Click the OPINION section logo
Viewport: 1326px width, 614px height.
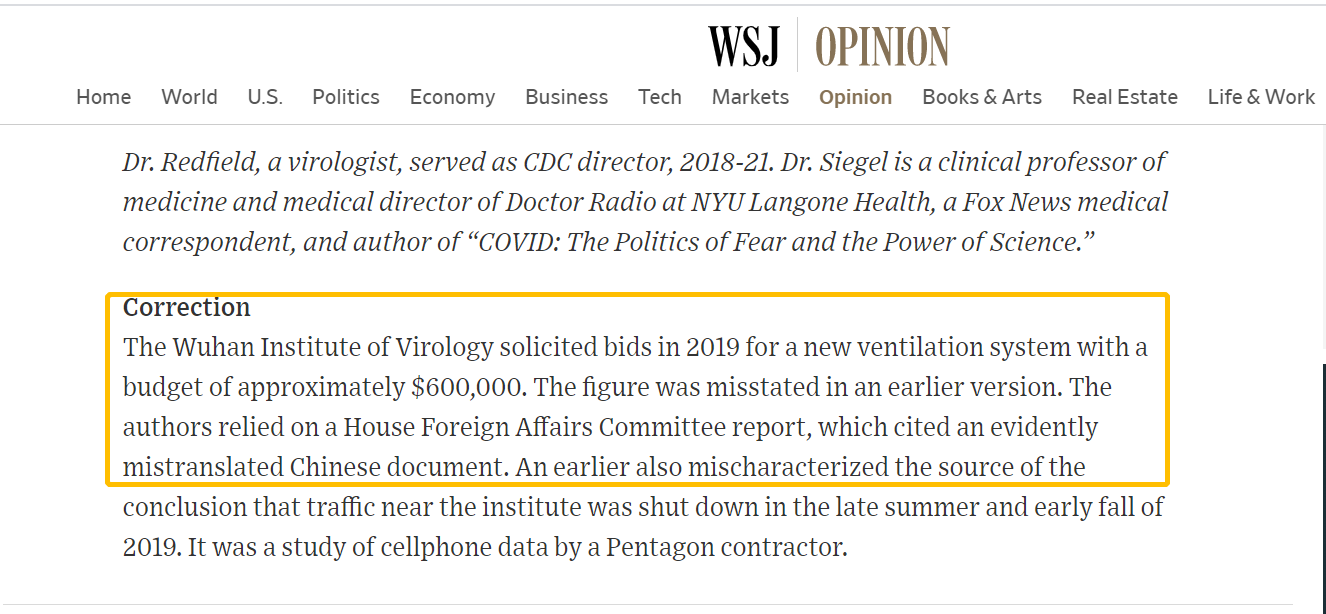882,46
